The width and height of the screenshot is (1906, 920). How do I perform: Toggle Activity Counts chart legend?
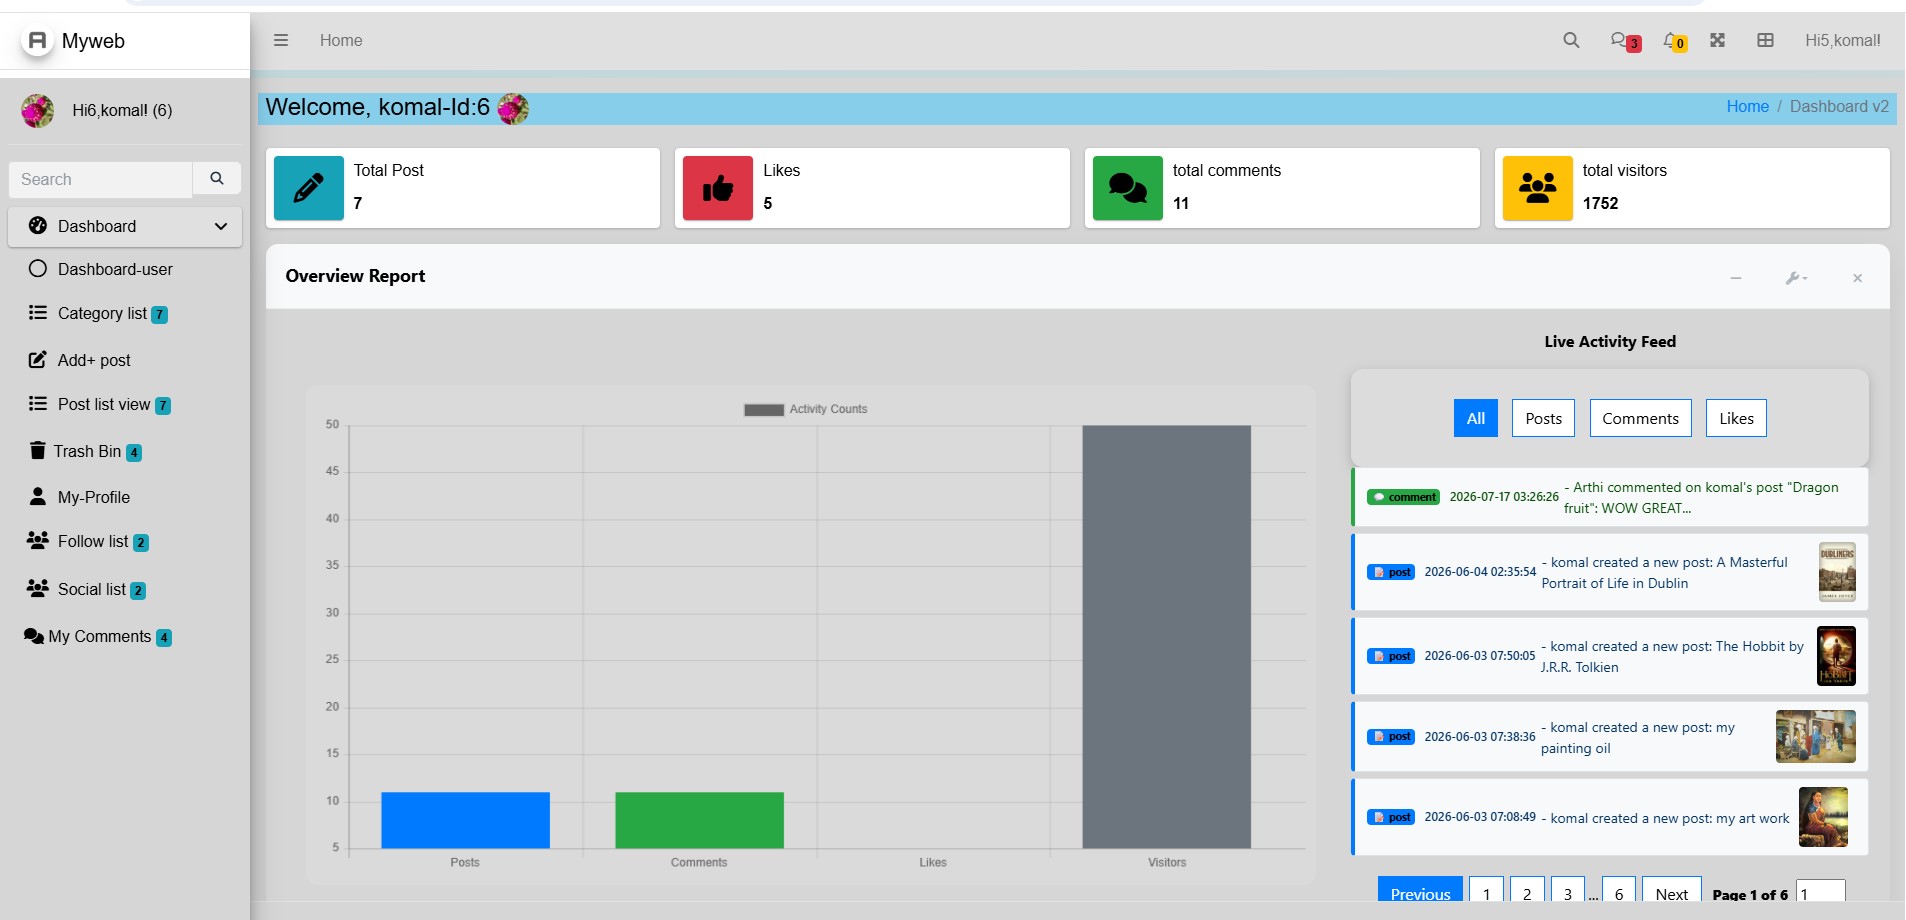click(806, 409)
